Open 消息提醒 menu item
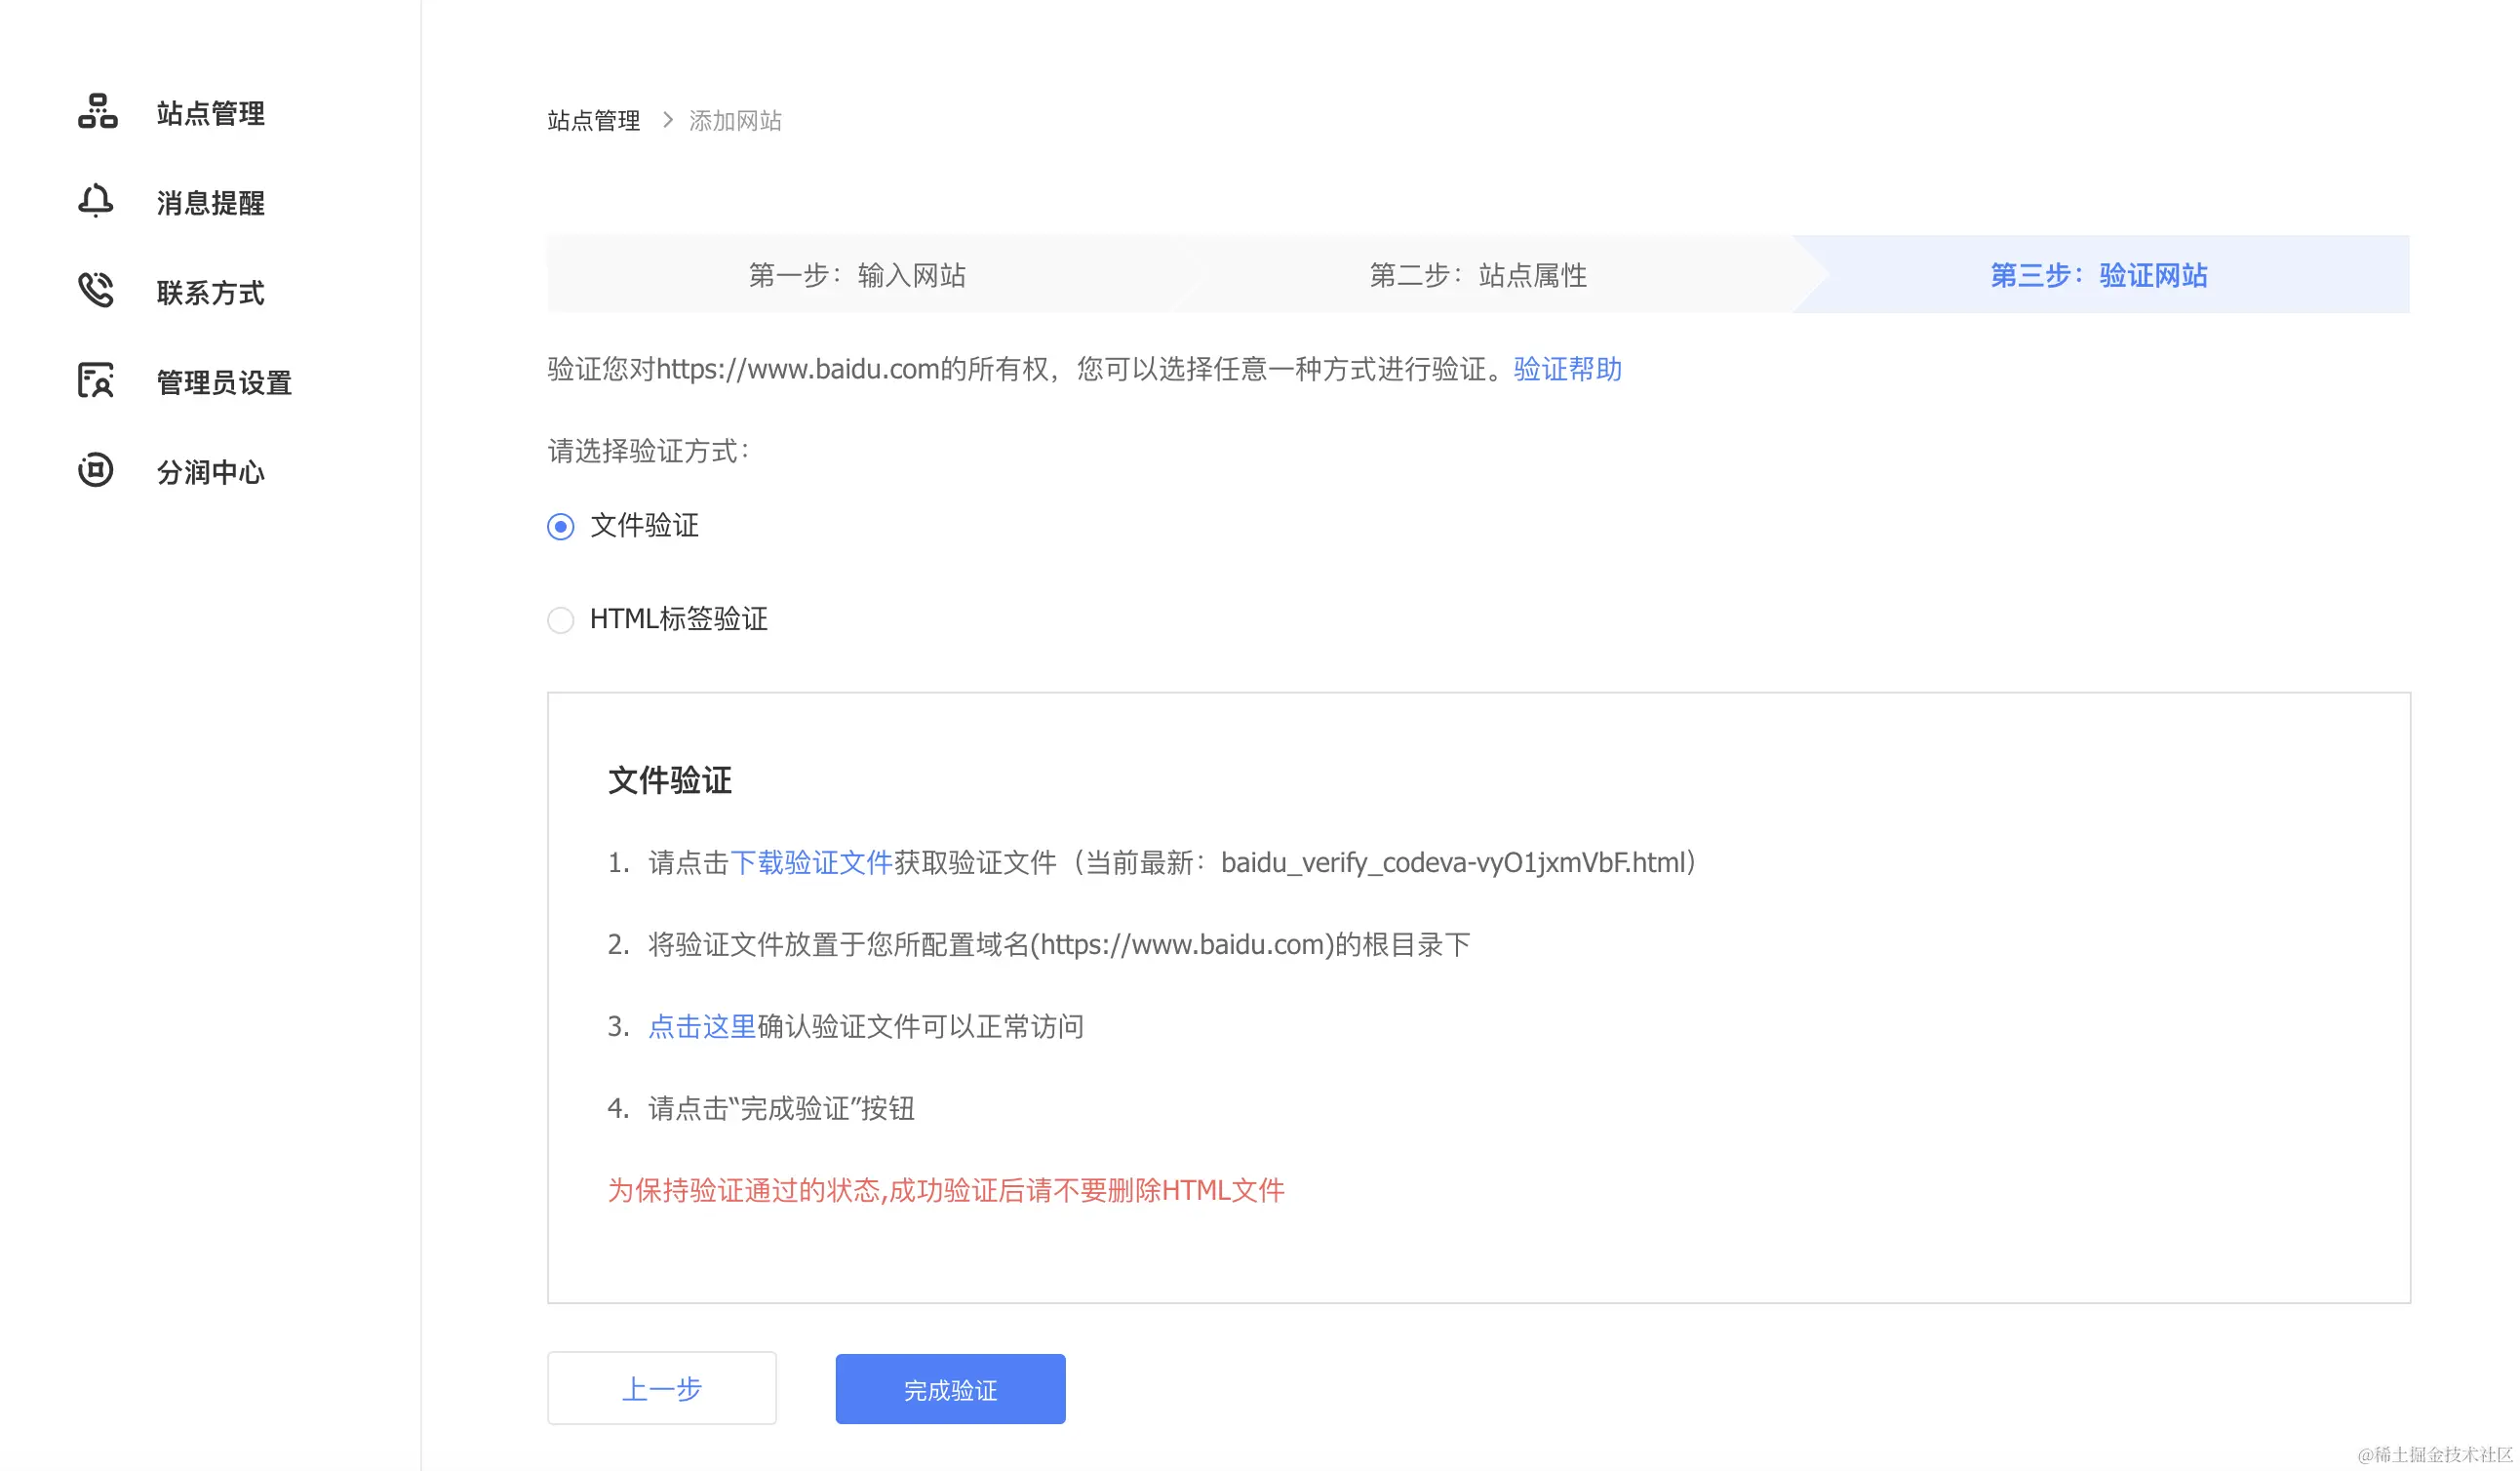2520x1471 pixels. pos(210,203)
